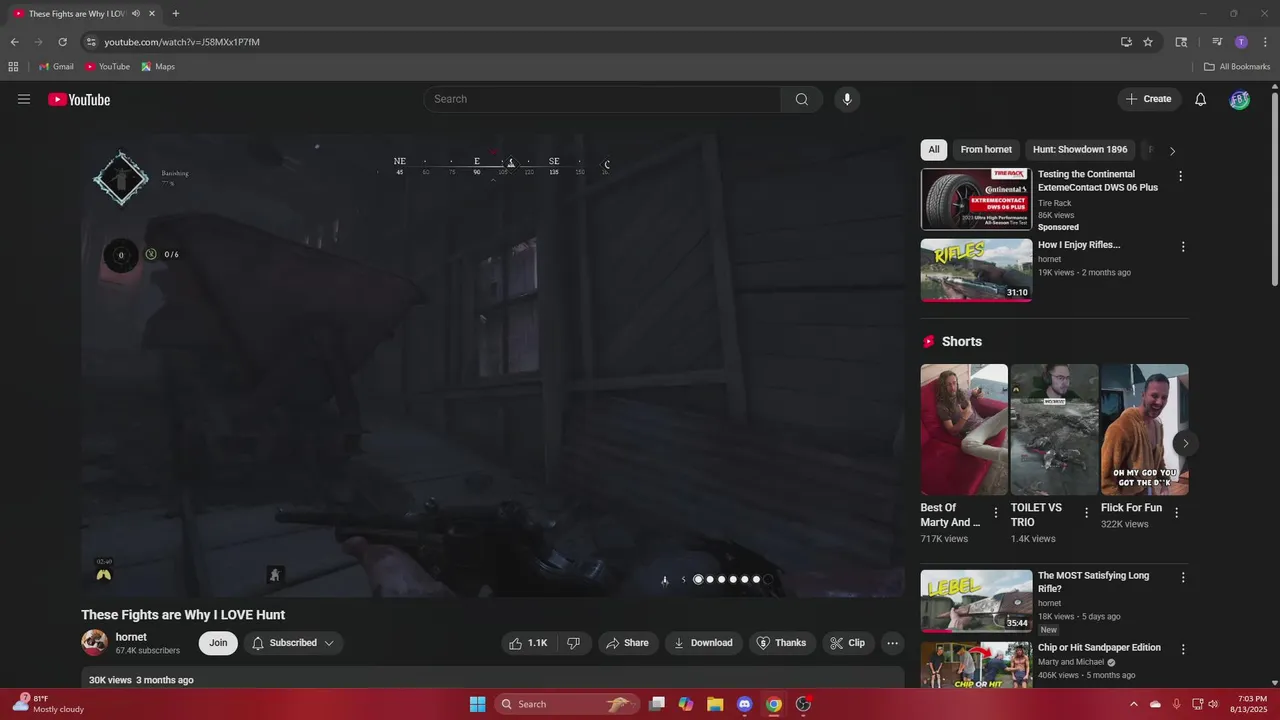Join the hornet channel membership
Viewport: 1280px width, 720px height.
point(218,643)
